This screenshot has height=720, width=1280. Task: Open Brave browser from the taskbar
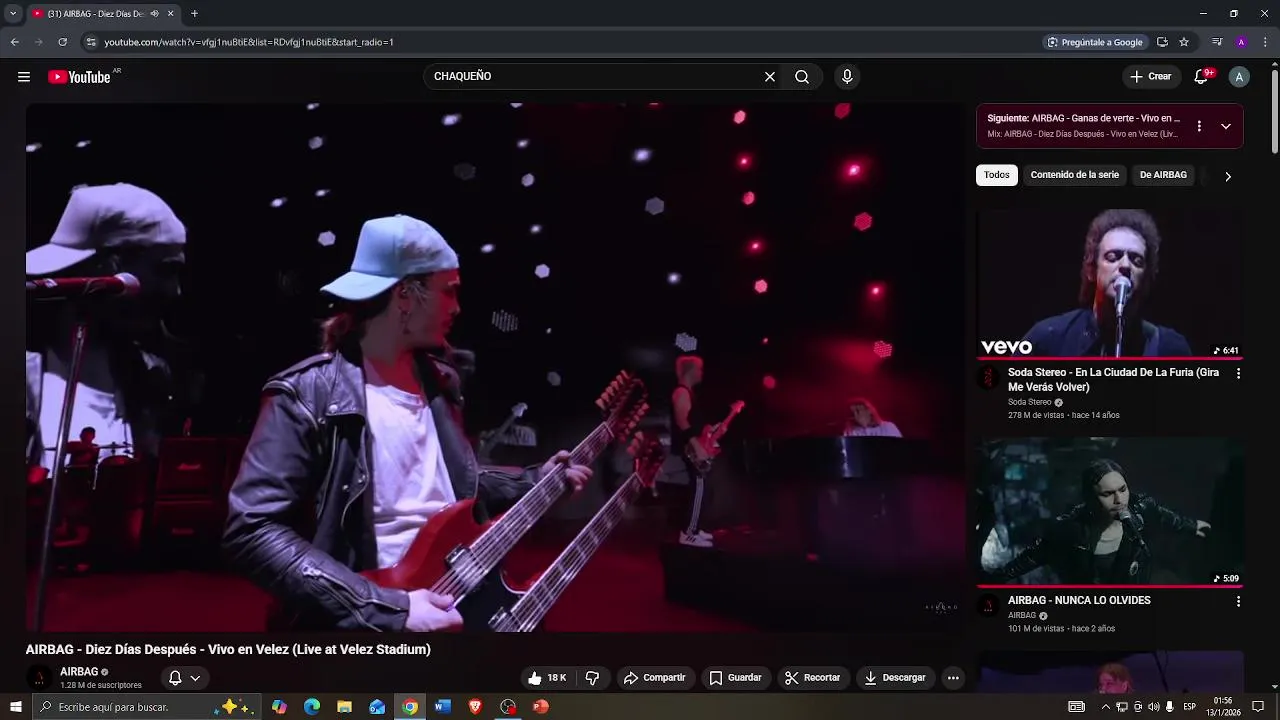(x=475, y=707)
